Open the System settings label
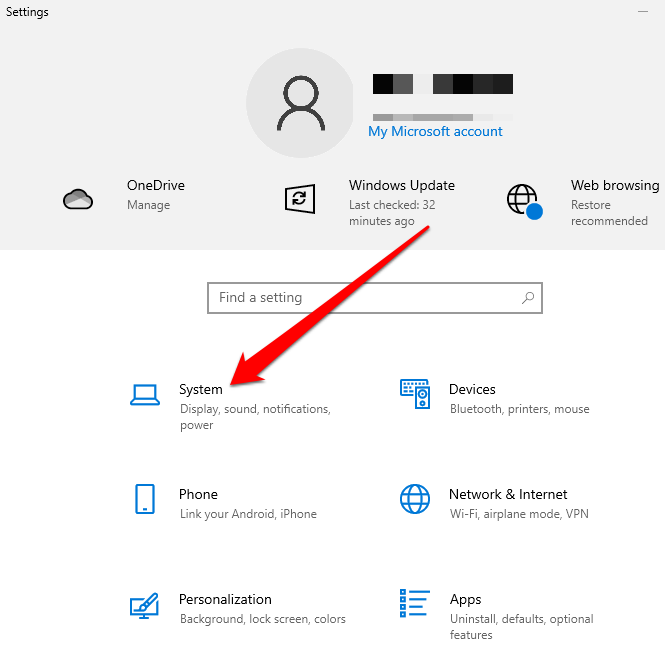 point(200,390)
